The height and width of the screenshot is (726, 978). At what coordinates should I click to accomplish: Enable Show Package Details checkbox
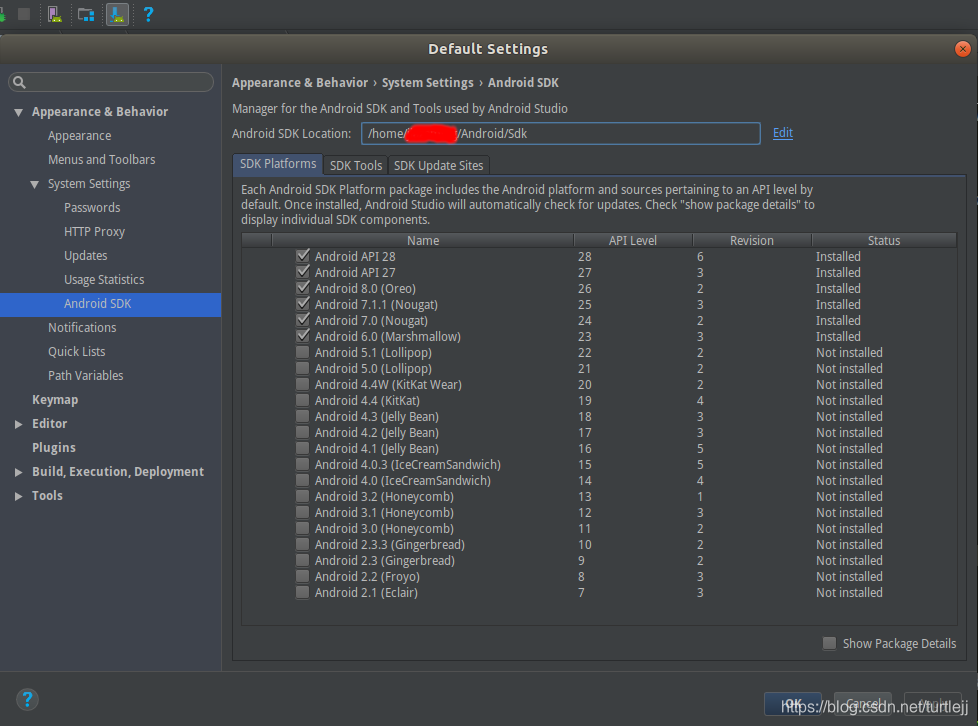pyautogui.click(x=829, y=643)
